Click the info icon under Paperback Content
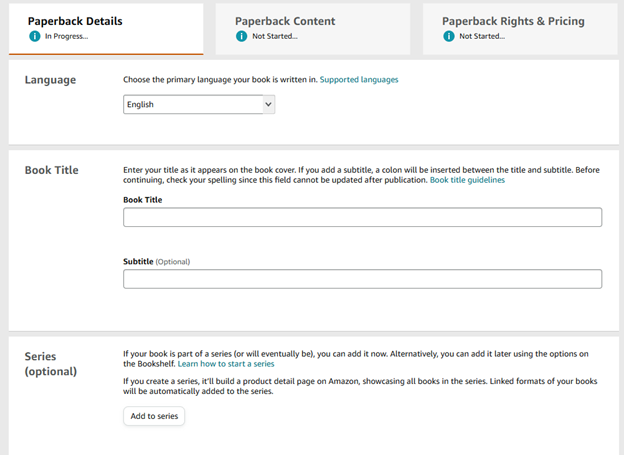 (241, 36)
